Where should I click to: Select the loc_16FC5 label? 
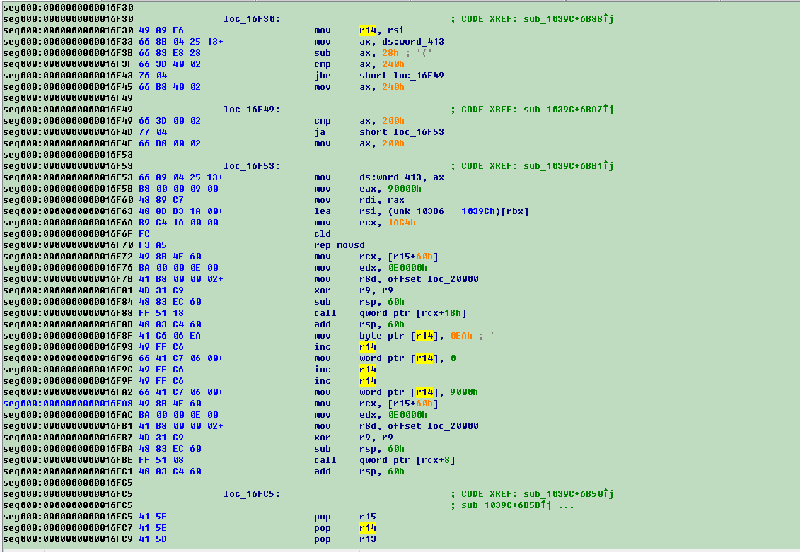click(252, 494)
